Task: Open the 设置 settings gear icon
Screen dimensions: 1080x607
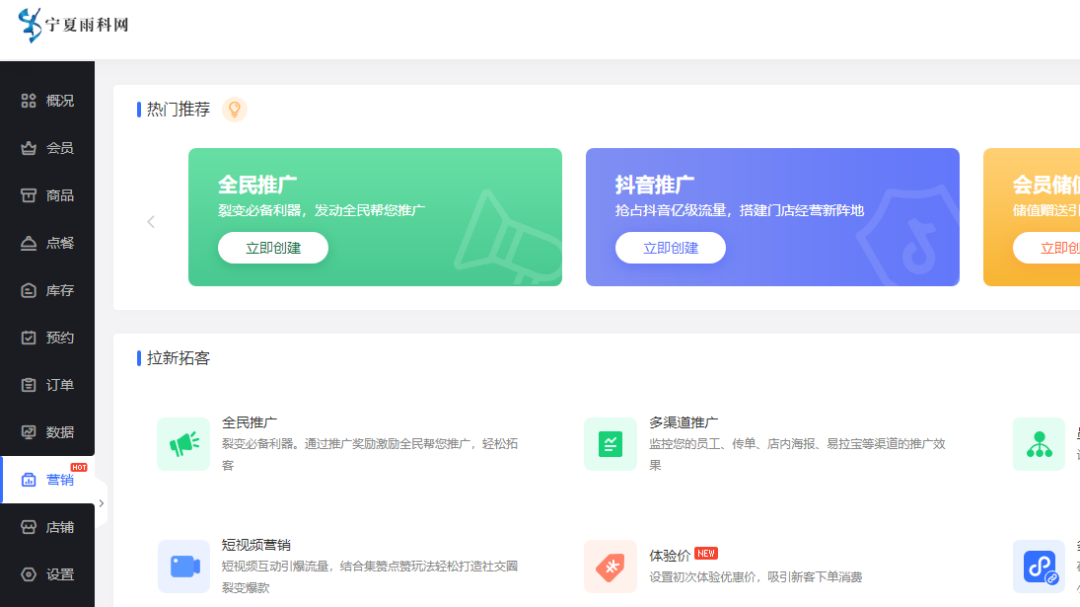Action: tap(28, 575)
